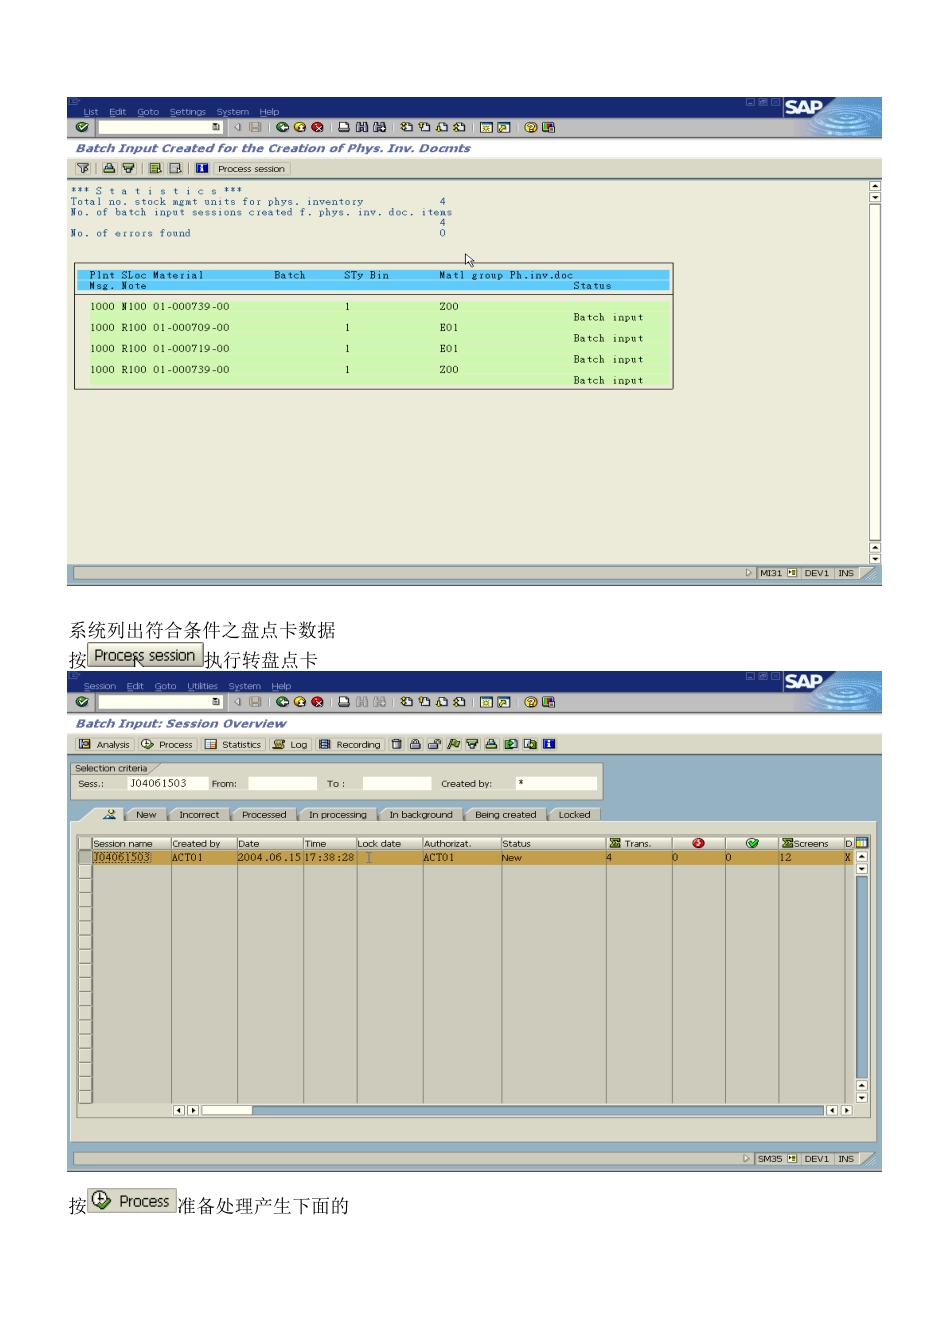Open the Utilities menu
Viewport: 950px width, 1344px height.
tap(202, 686)
